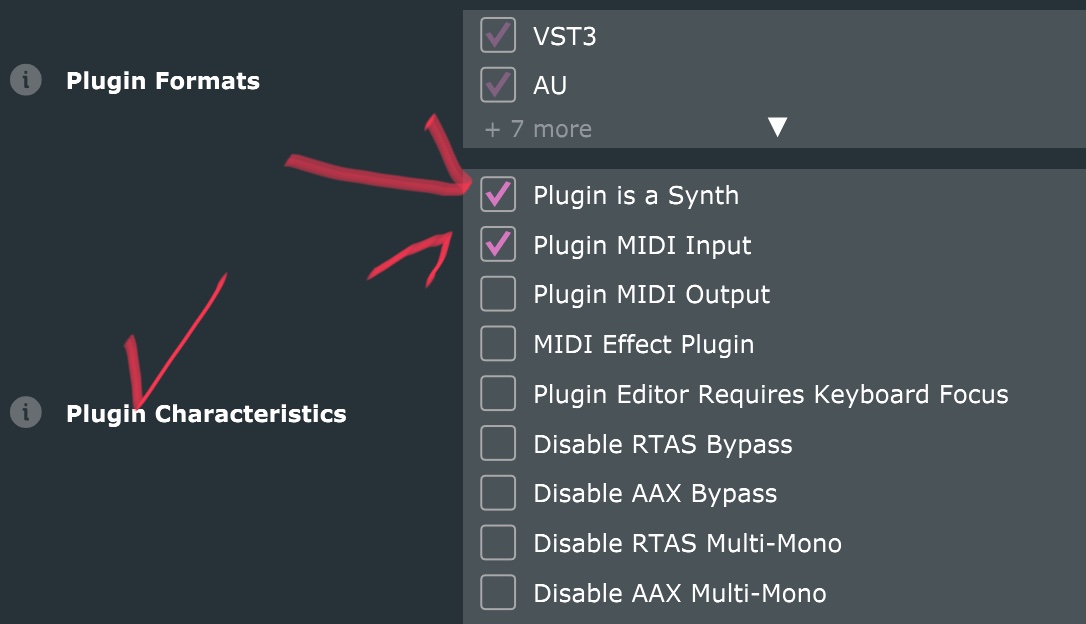Select the Plugin Characteristics label
Image resolution: width=1086 pixels, height=624 pixels.
[x=206, y=414]
